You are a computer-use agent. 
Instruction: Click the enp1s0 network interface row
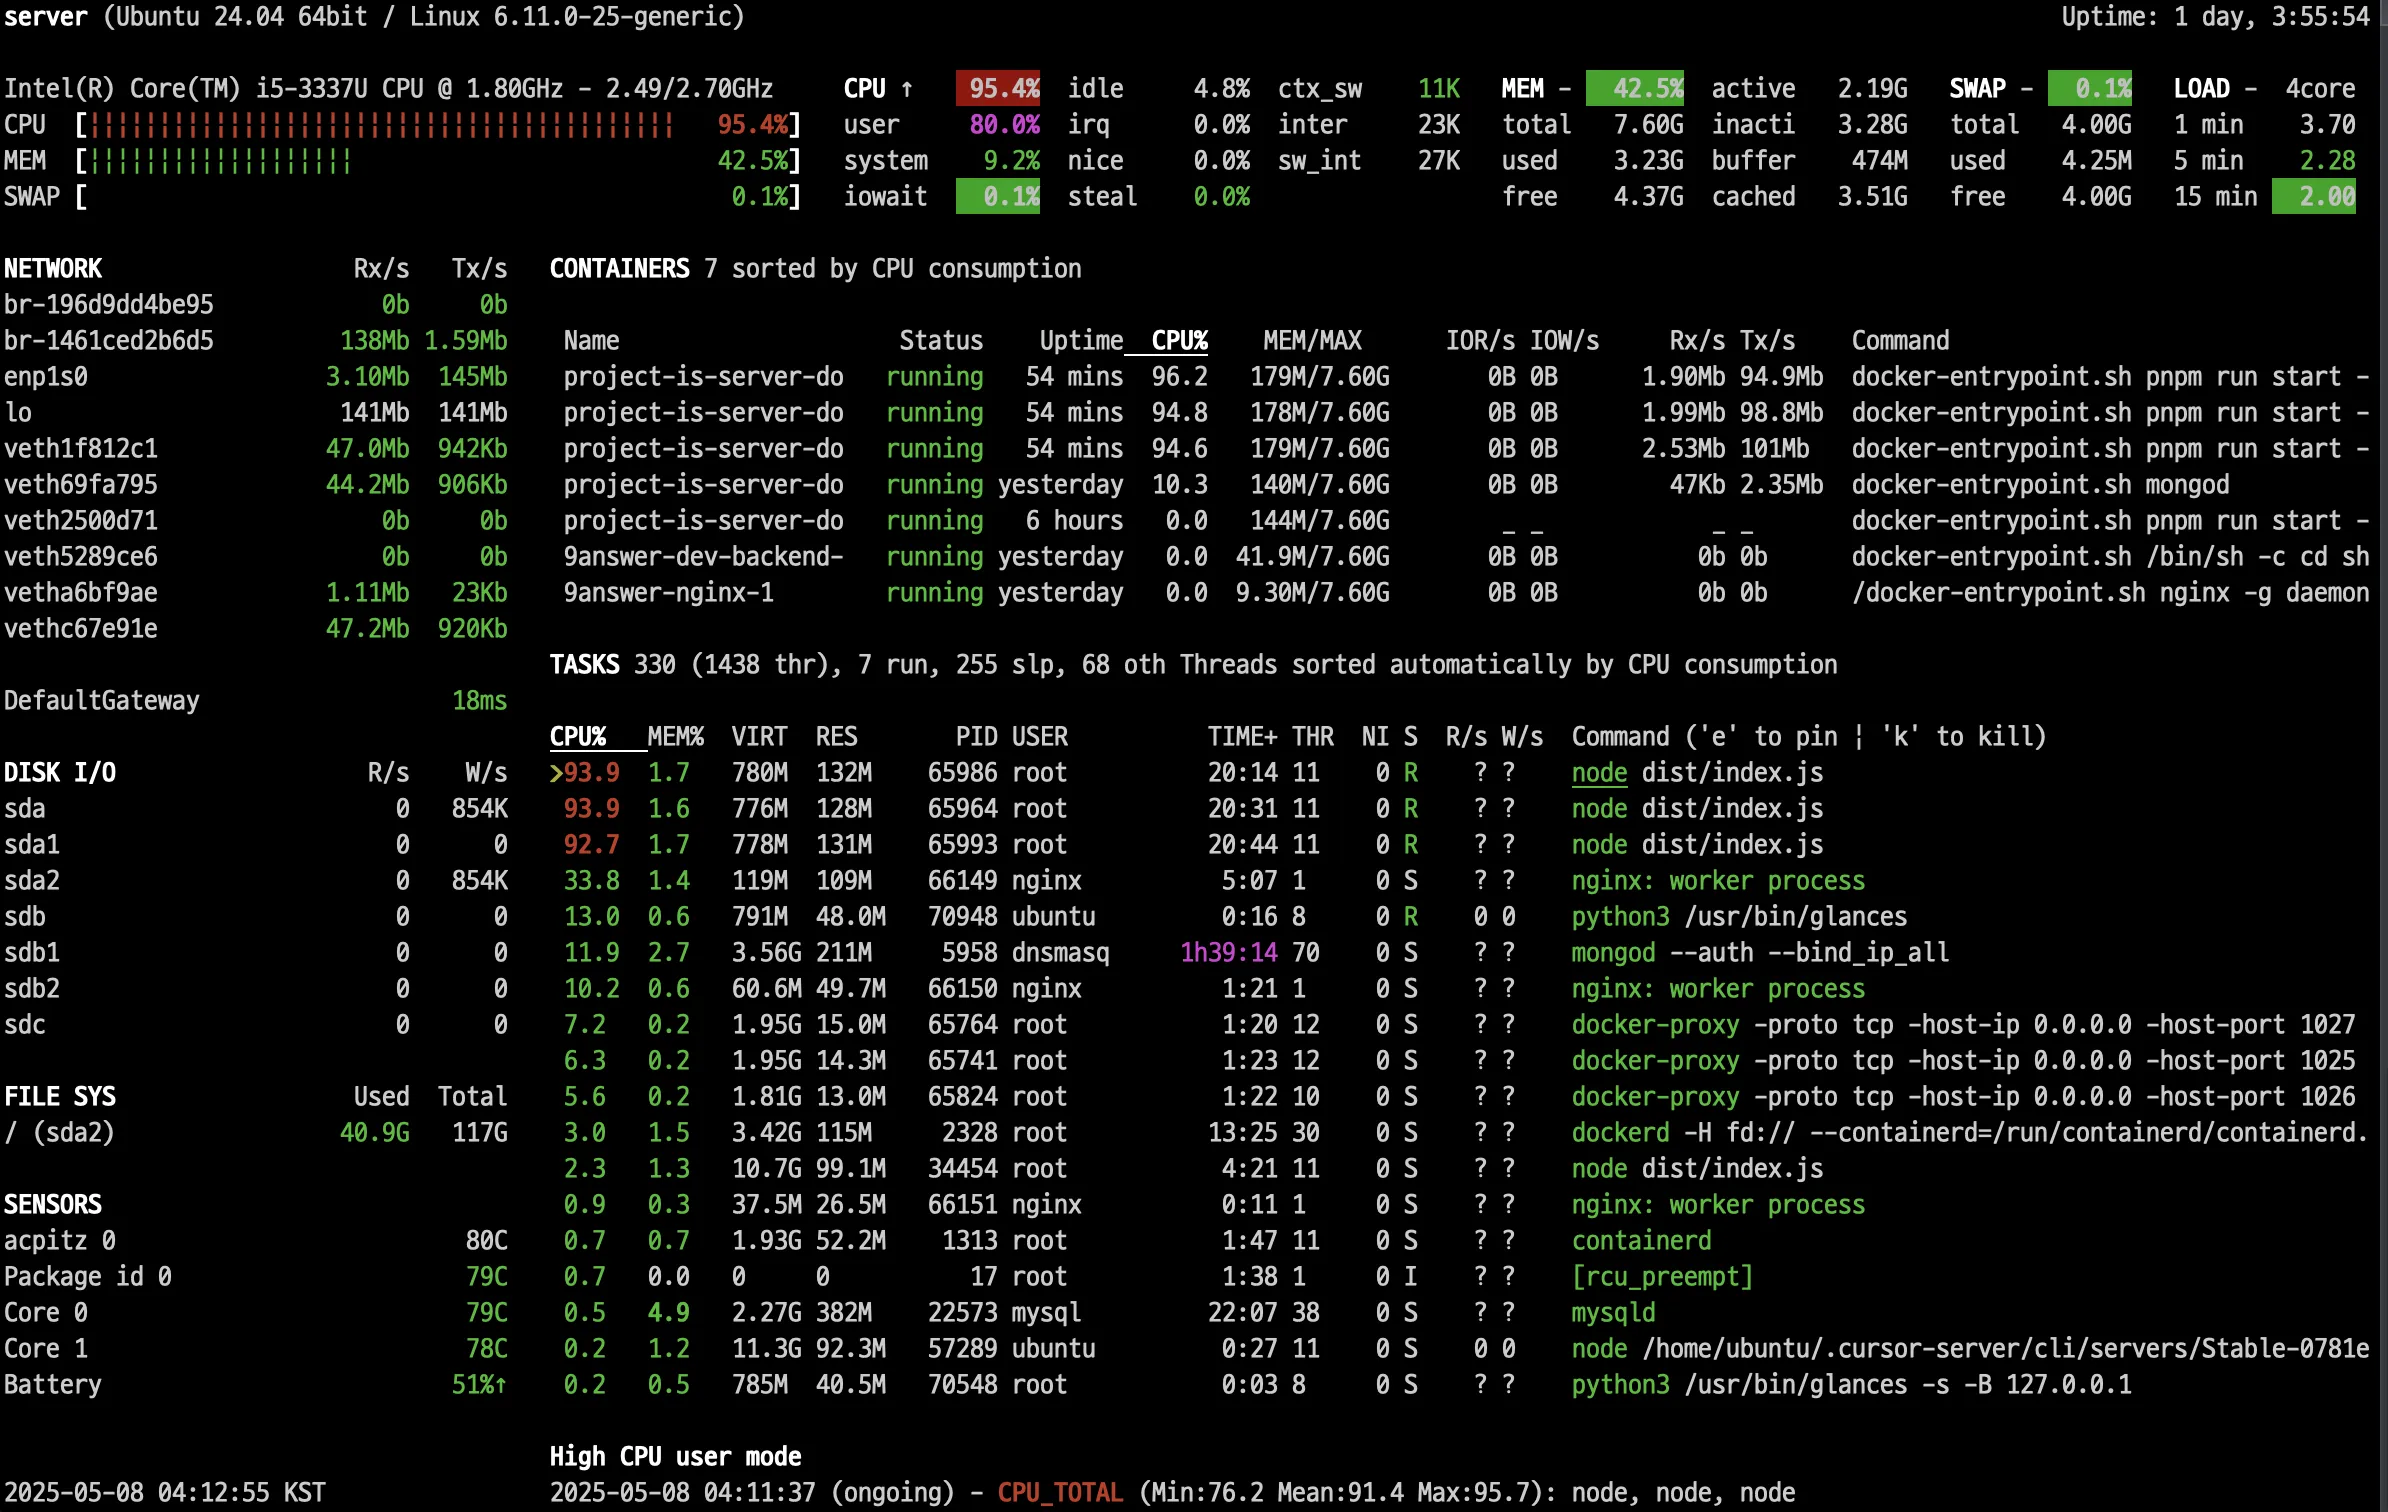[46, 377]
